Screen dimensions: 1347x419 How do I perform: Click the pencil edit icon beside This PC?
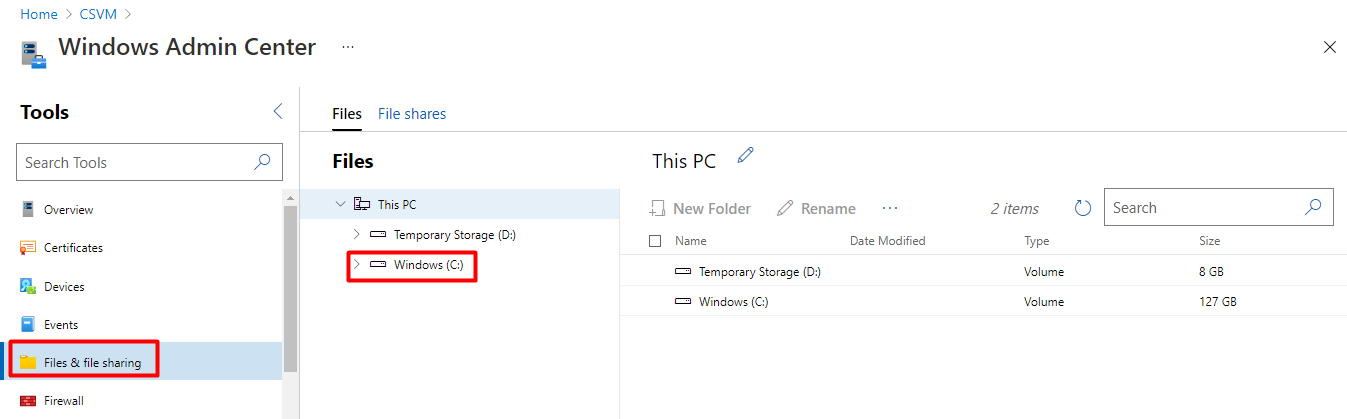click(x=745, y=155)
